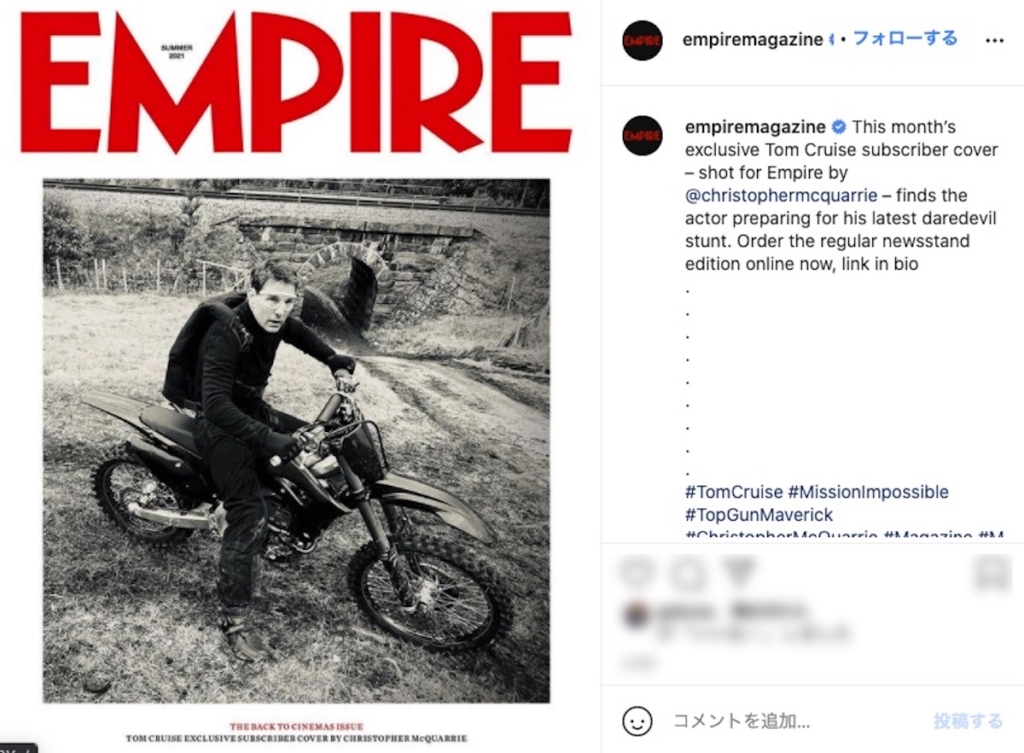Screen dimensions: 1024x753
Task: Click the blurred commenter avatar
Action: [x=636, y=615]
